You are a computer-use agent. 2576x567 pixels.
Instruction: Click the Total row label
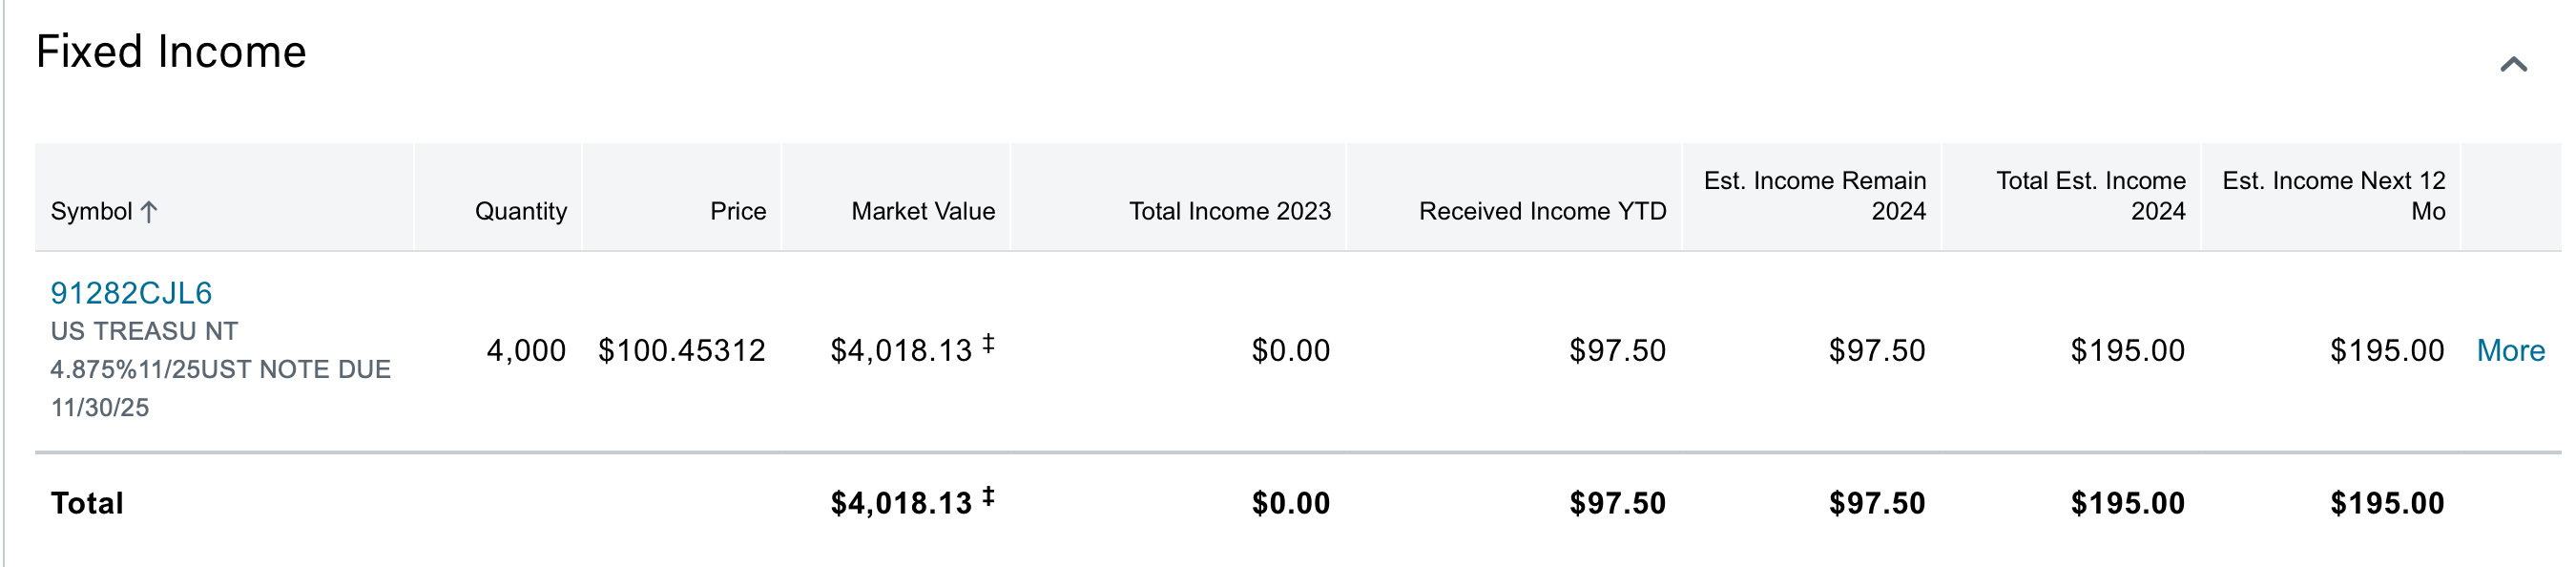click(x=87, y=503)
